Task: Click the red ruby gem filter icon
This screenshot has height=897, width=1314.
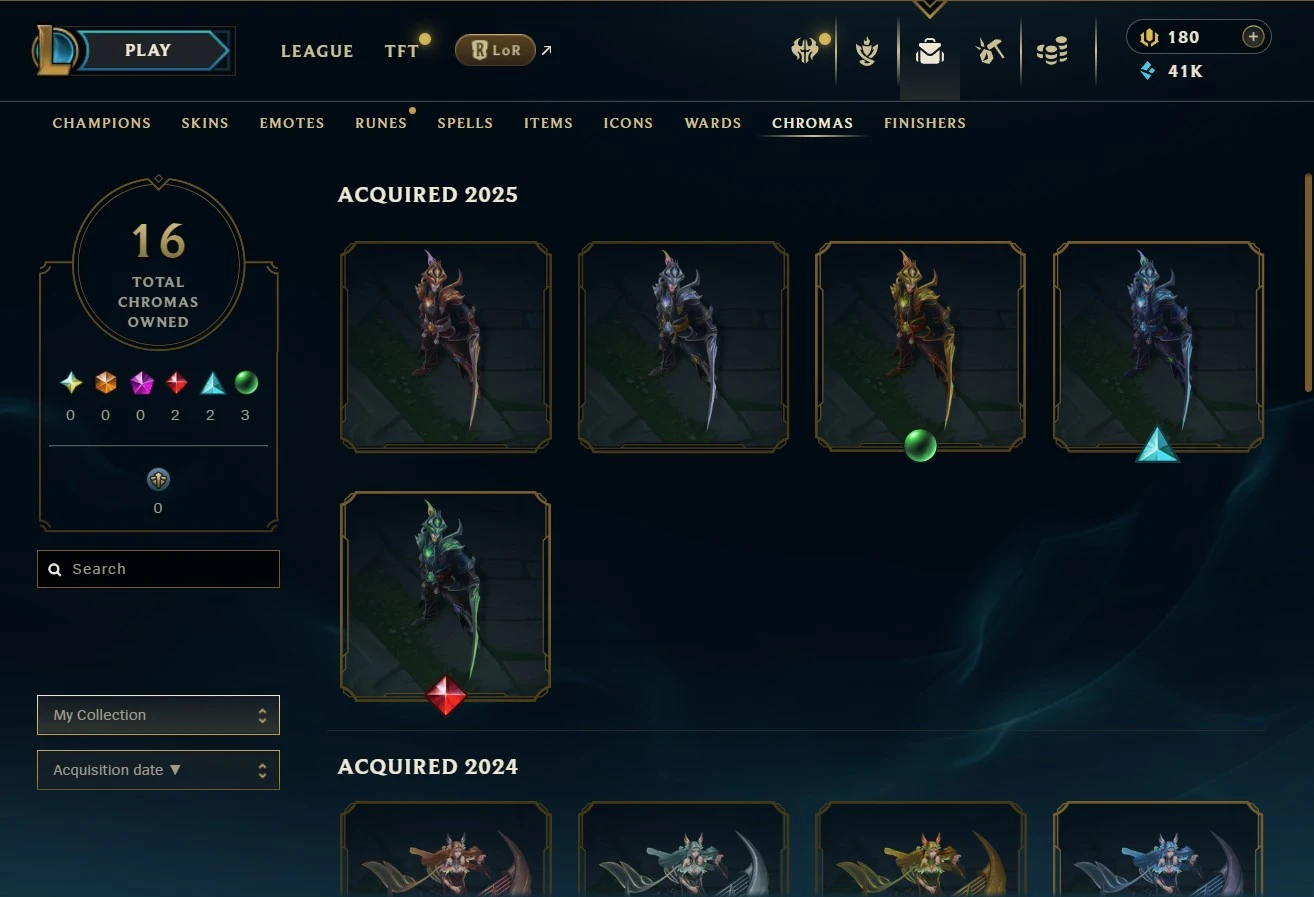Action: pos(176,383)
